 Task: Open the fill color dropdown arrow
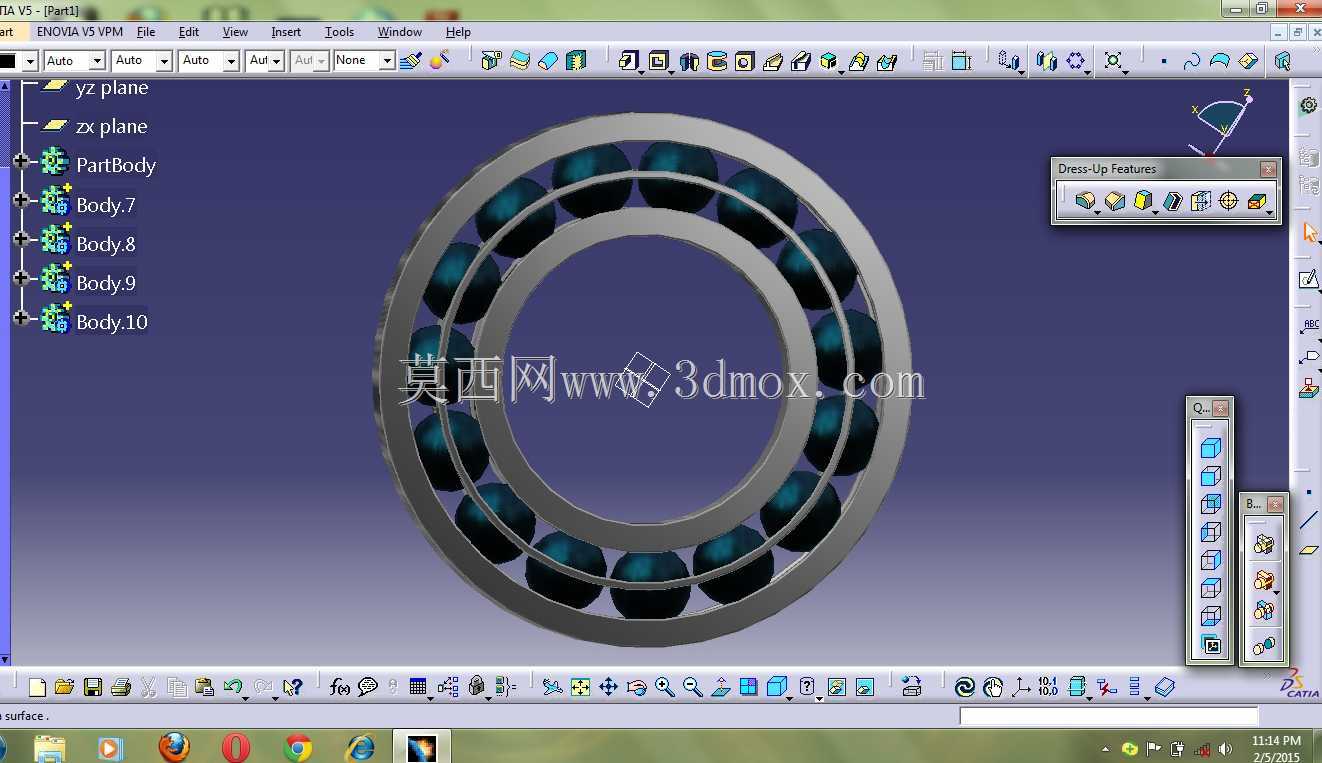pyautogui.click(x=30, y=61)
